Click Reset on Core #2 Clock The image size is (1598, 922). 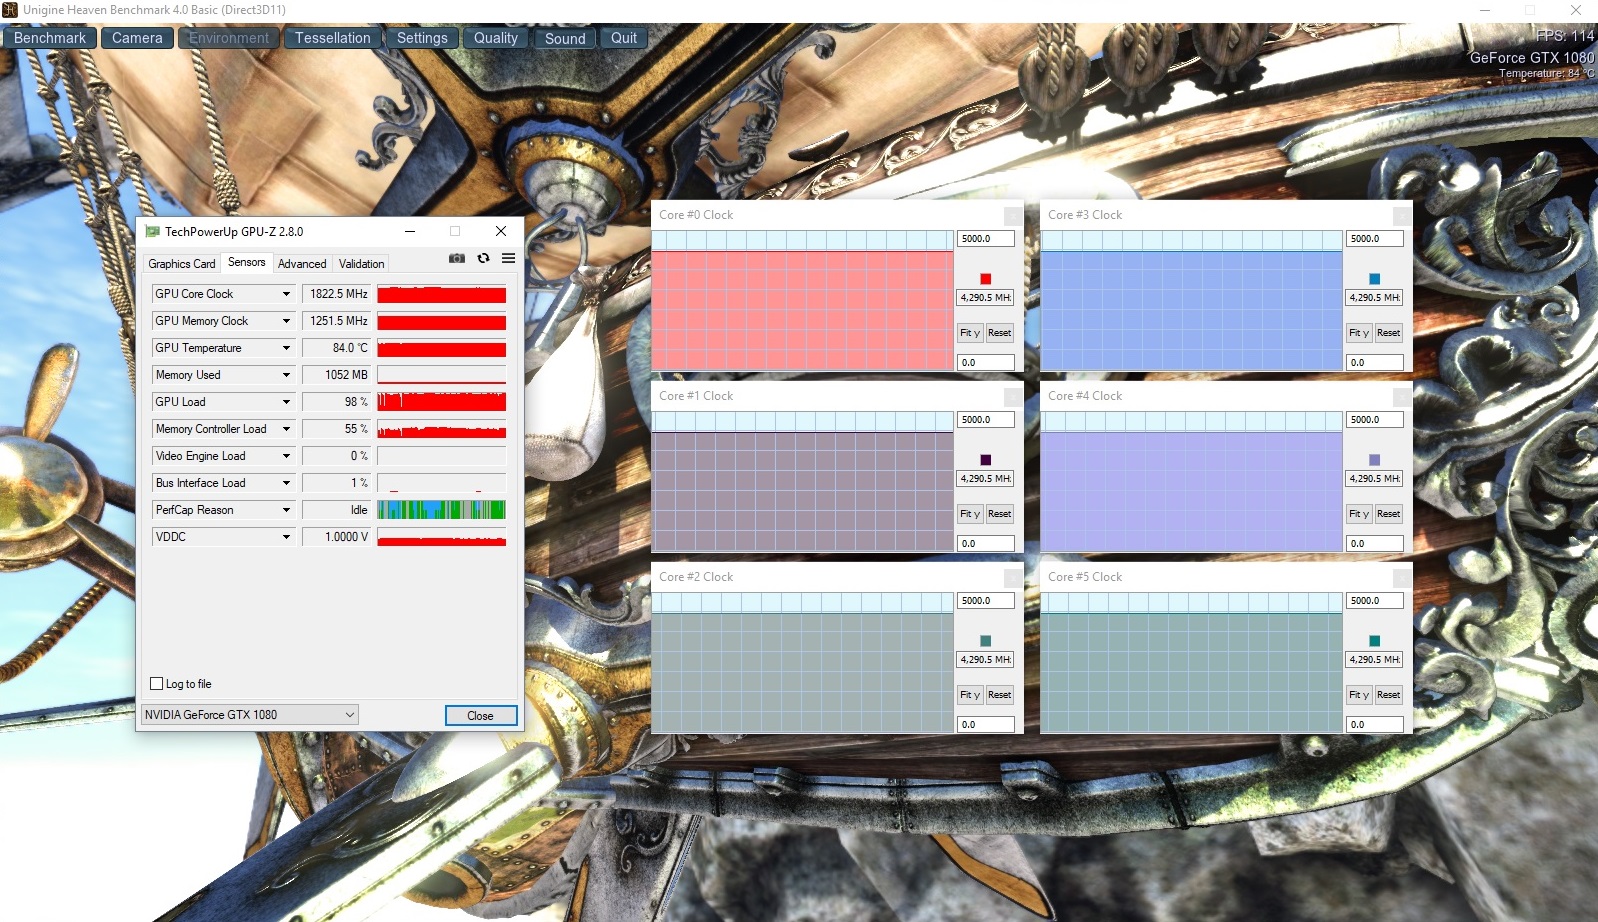1000,695
